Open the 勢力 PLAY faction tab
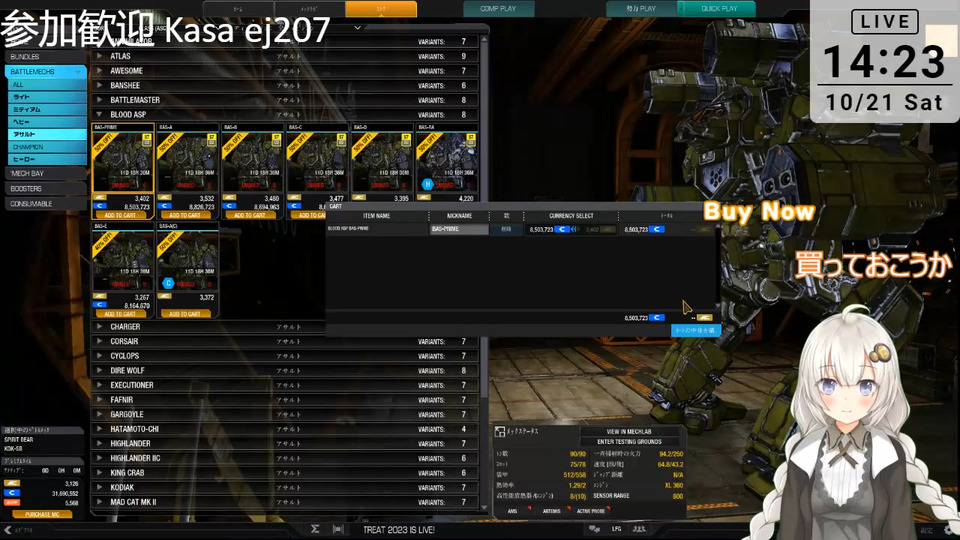960x540 pixels. [641, 9]
